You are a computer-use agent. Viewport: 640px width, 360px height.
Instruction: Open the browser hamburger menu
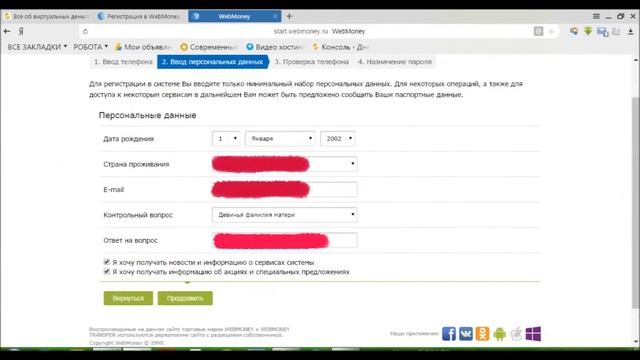[596, 16]
